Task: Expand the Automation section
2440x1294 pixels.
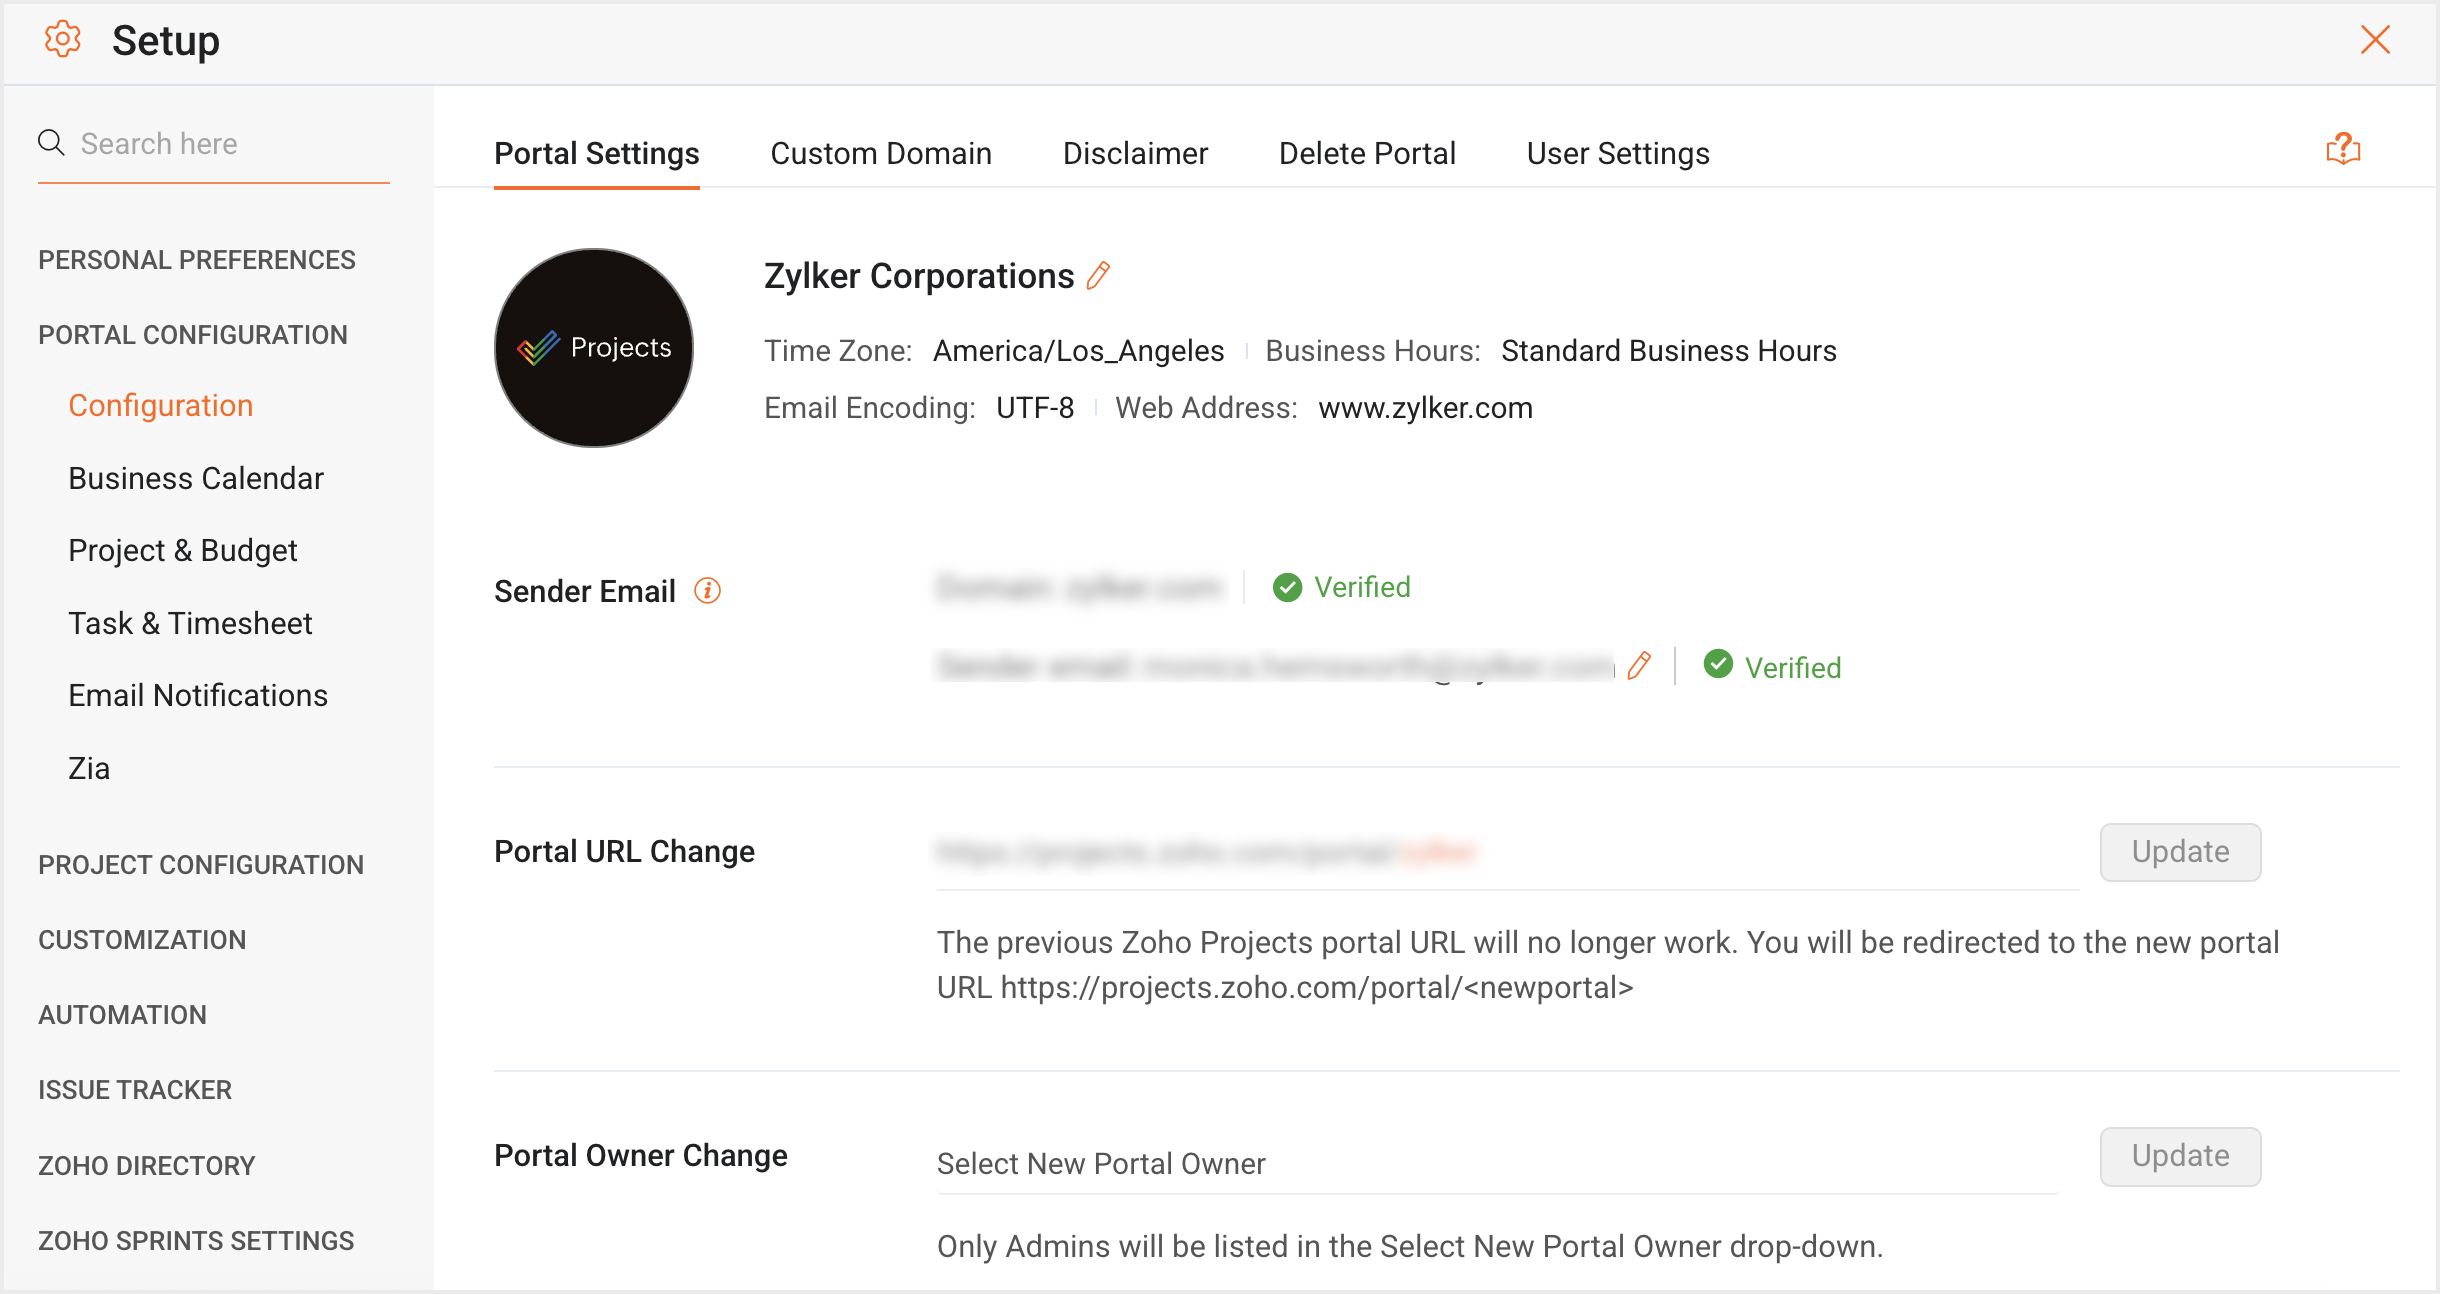Action: (x=122, y=1015)
